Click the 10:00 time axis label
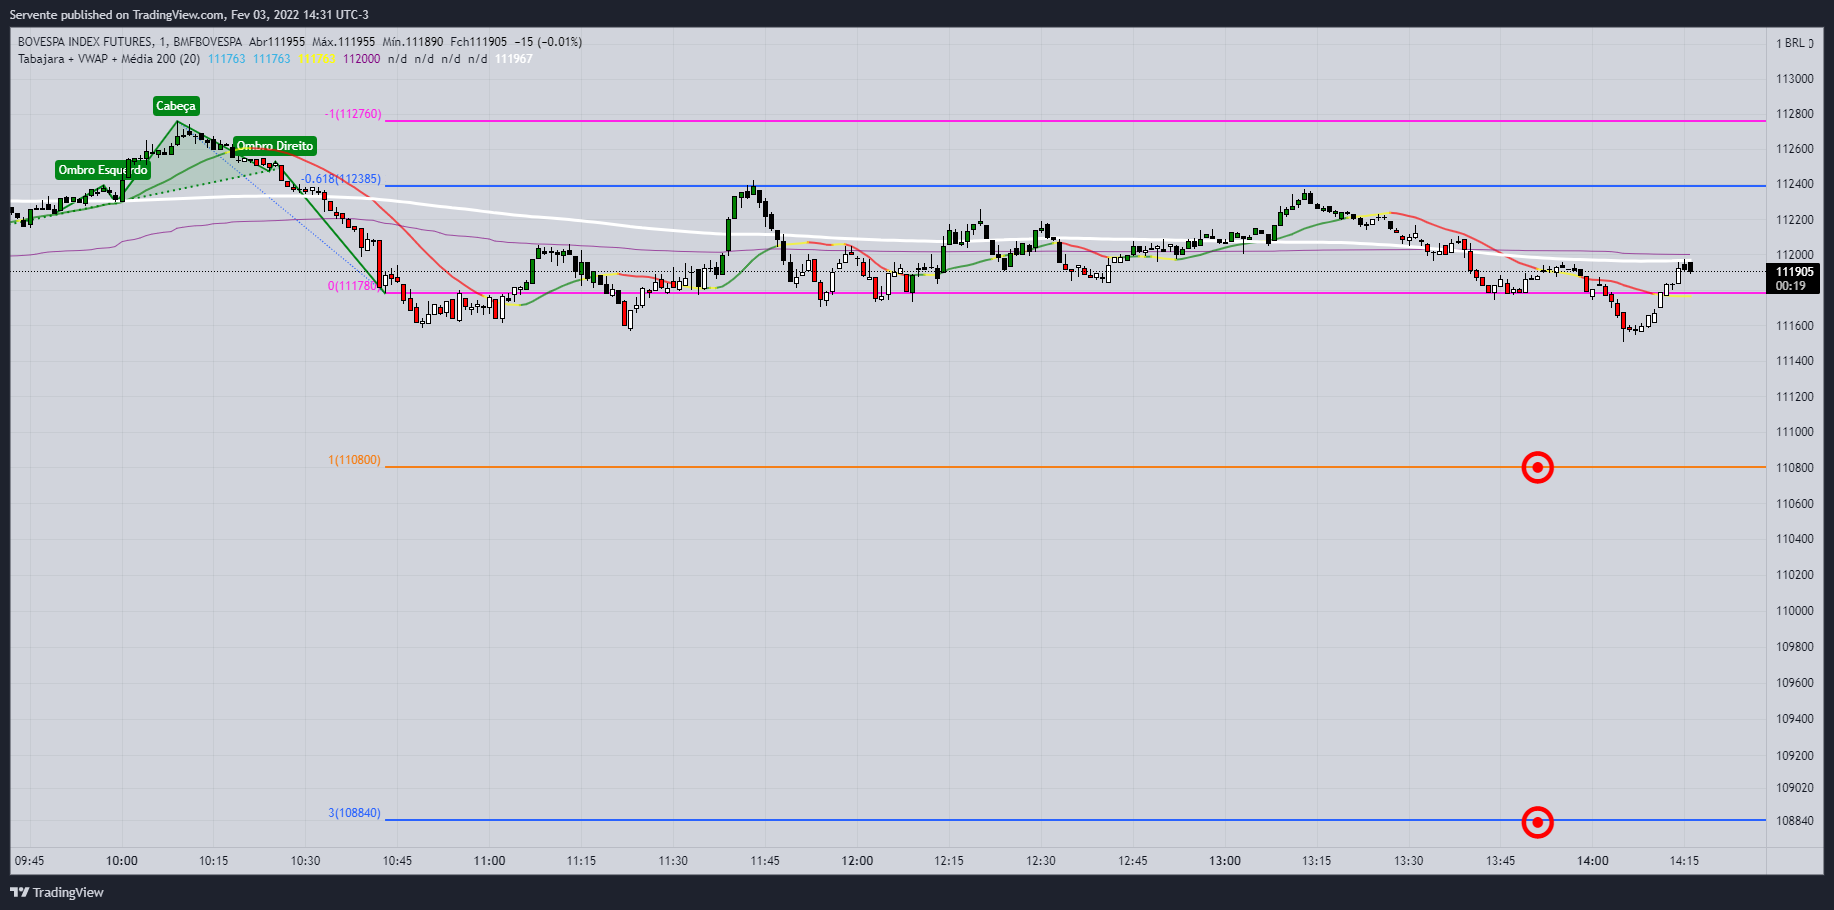This screenshot has height=910, width=1834. tap(122, 861)
